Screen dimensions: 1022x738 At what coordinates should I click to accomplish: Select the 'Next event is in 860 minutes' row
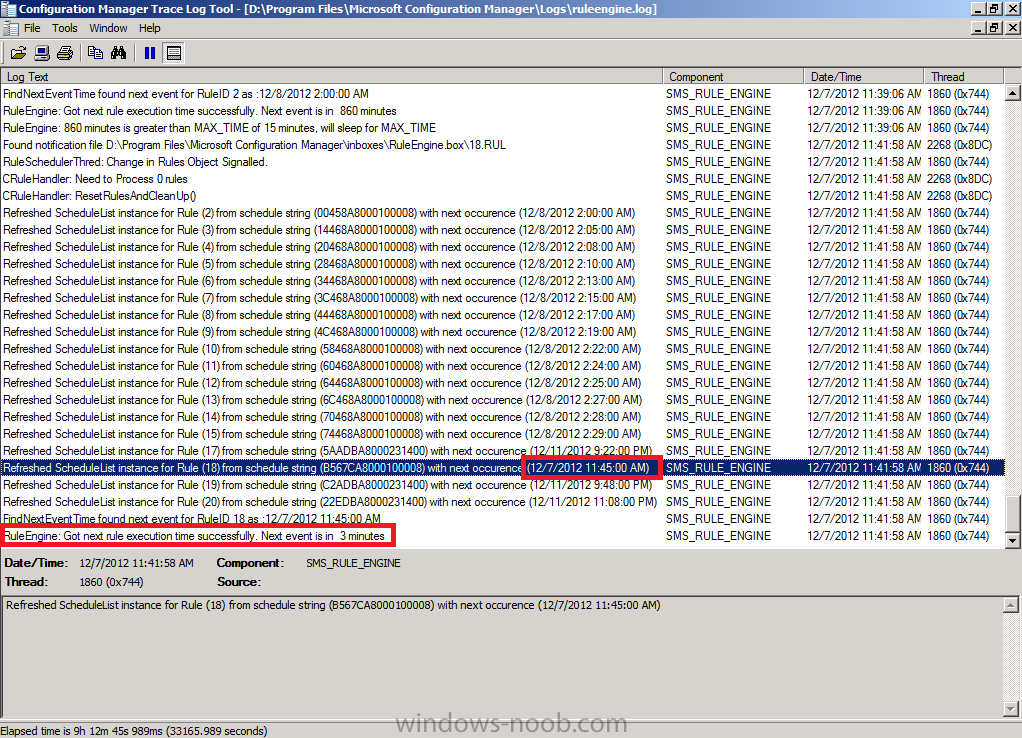tap(503, 111)
